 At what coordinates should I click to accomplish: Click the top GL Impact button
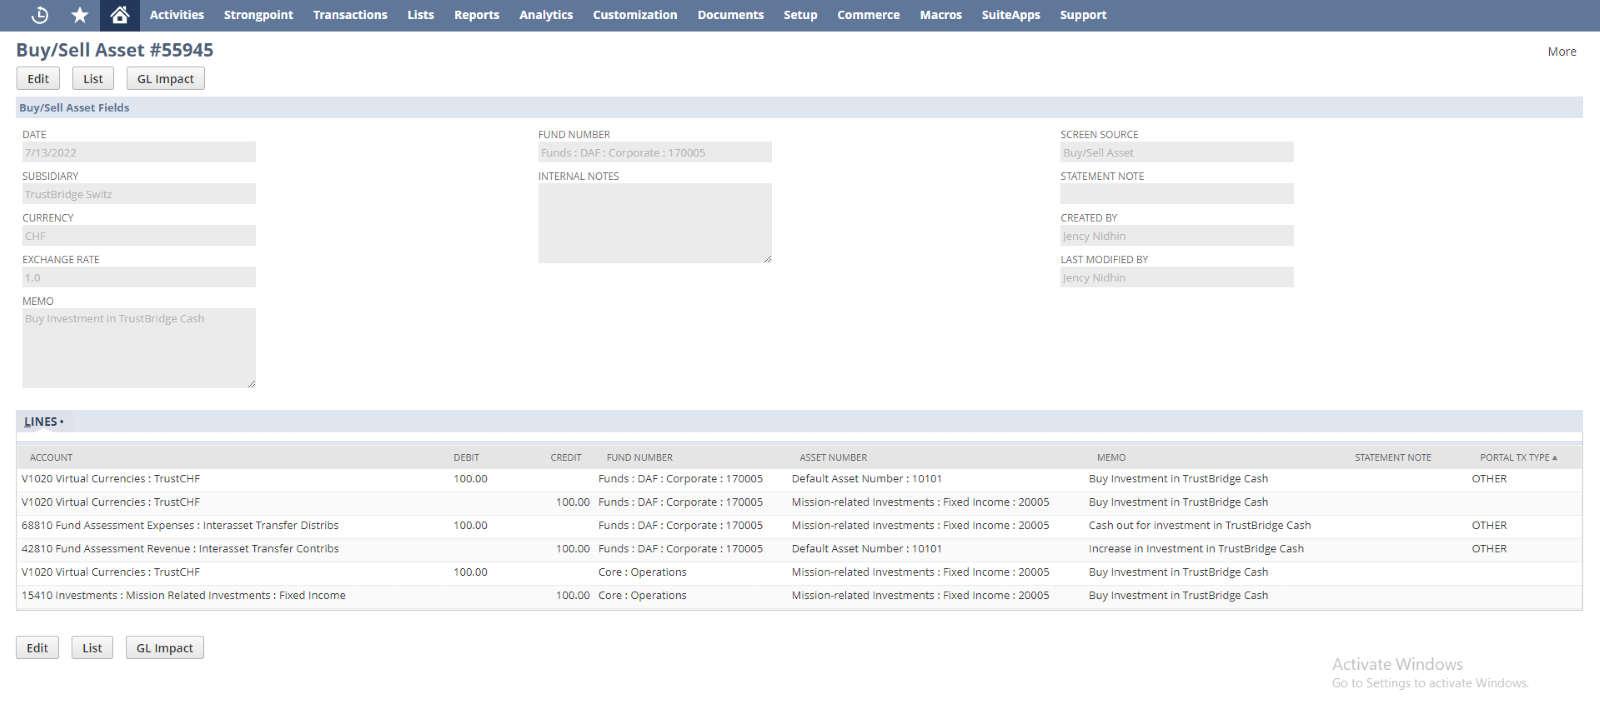point(165,79)
